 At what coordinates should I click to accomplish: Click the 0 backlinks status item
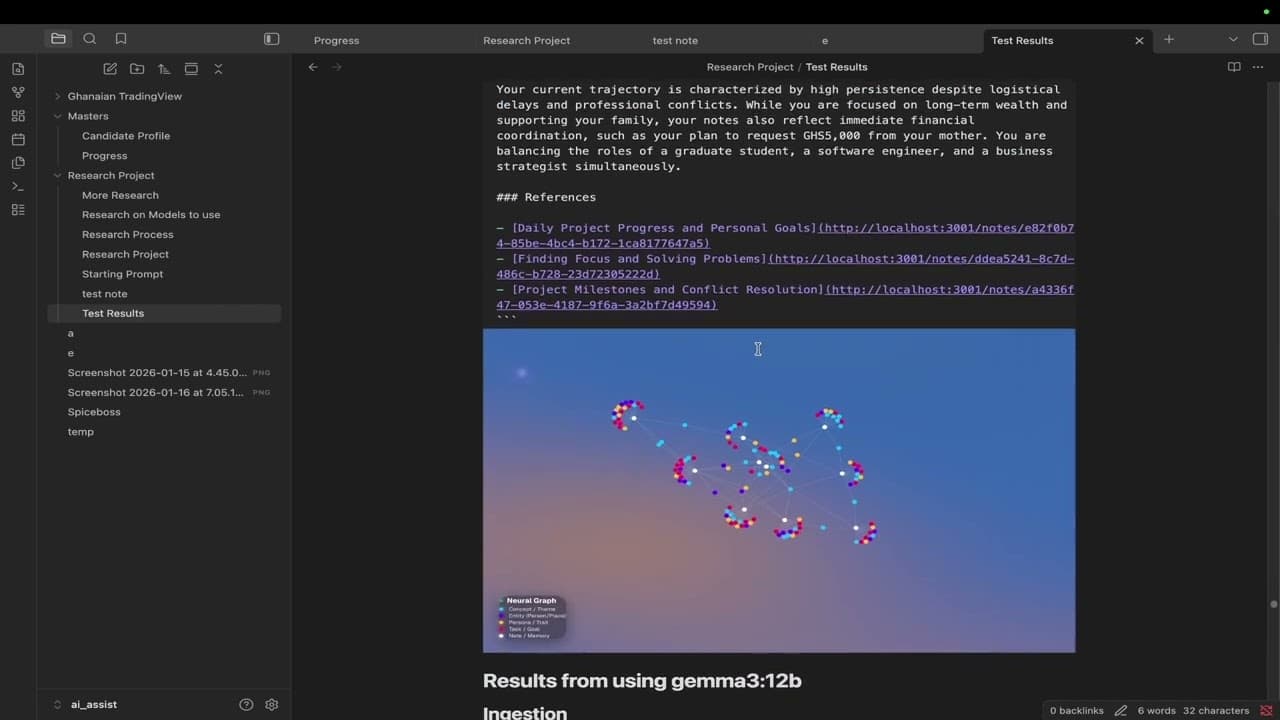click(x=1076, y=711)
